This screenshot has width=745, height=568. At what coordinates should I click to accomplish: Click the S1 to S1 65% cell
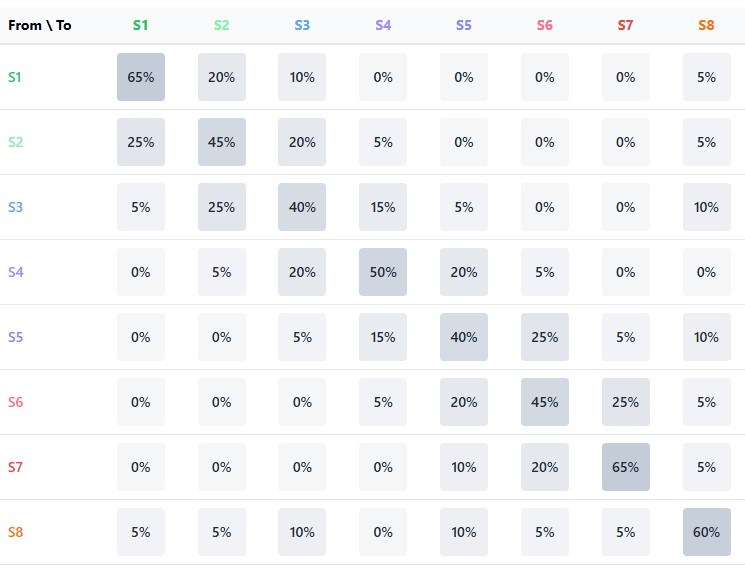tap(141, 77)
